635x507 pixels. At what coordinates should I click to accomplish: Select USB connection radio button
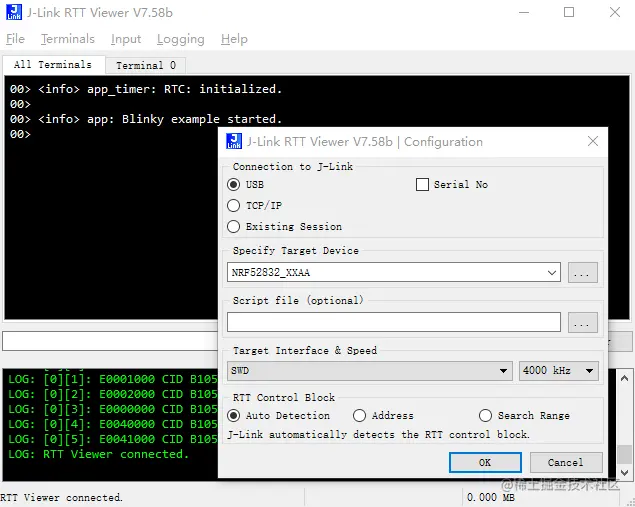[x=234, y=185]
